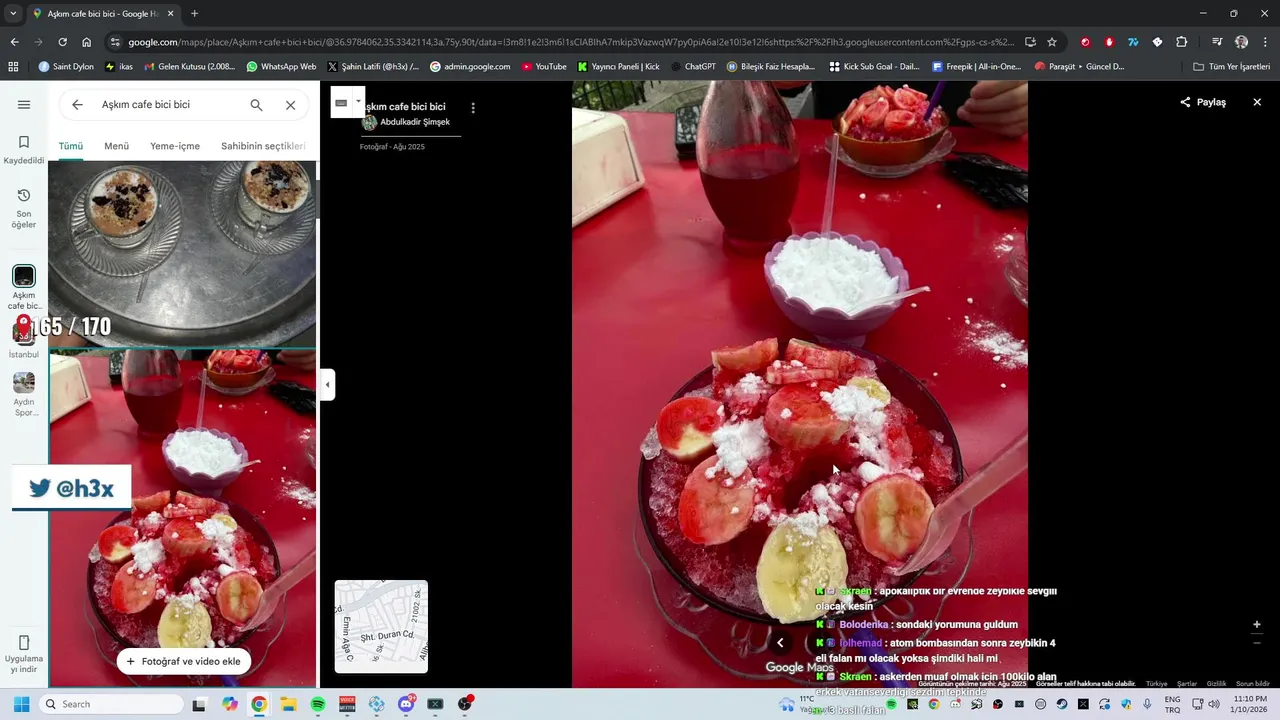
Task: Open the Aşkım cafe bic... sidebar shortcut
Action: [24, 288]
